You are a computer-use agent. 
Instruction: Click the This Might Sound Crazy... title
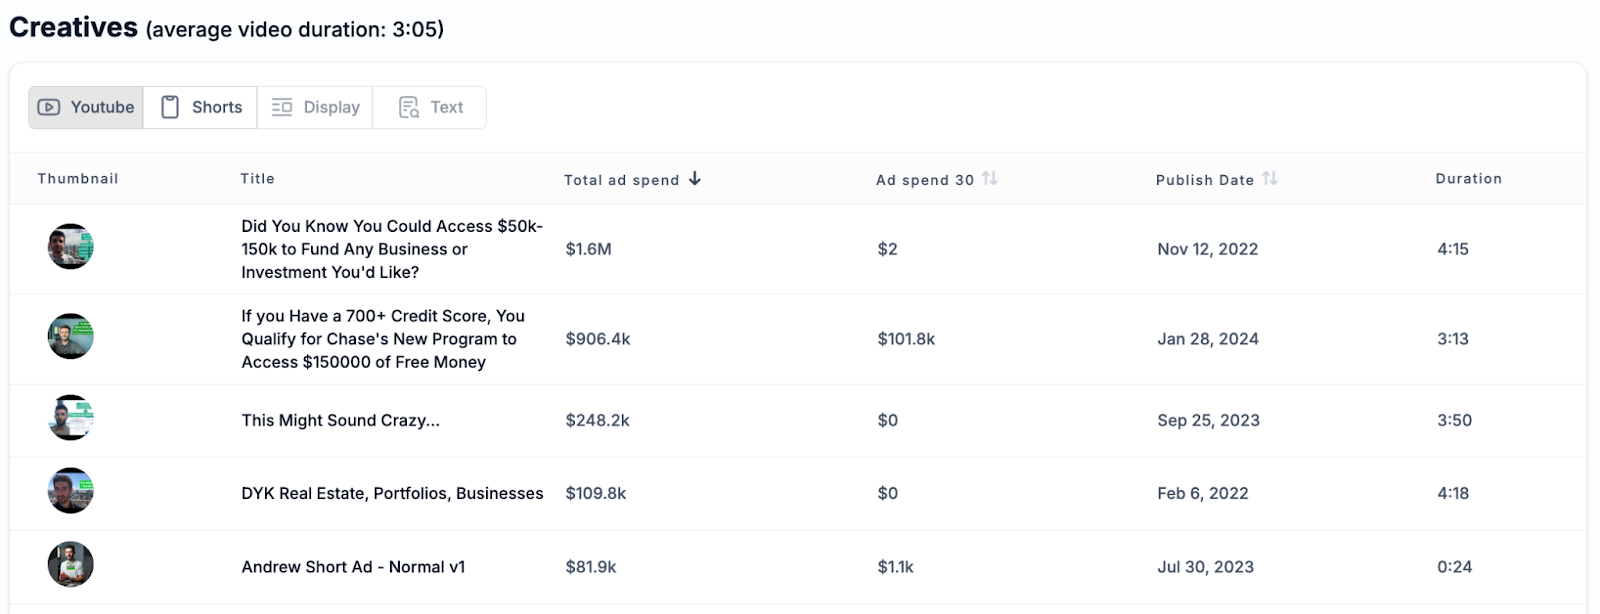[340, 420]
